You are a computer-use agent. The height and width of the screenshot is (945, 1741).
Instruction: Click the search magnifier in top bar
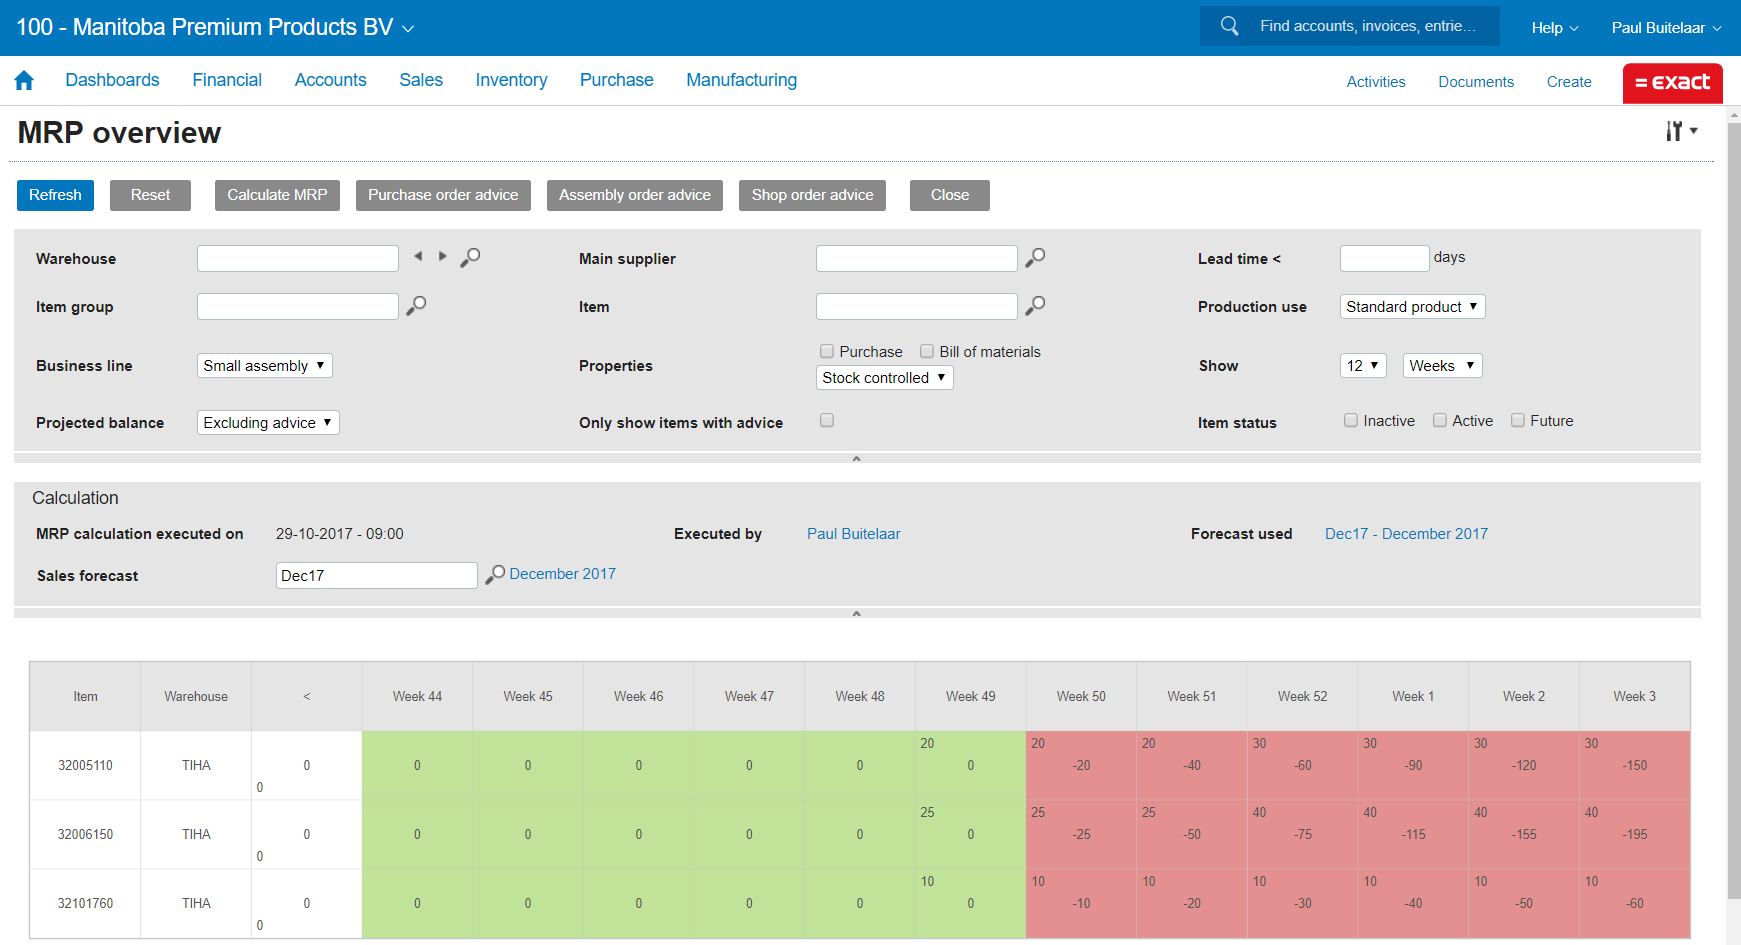[1230, 26]
